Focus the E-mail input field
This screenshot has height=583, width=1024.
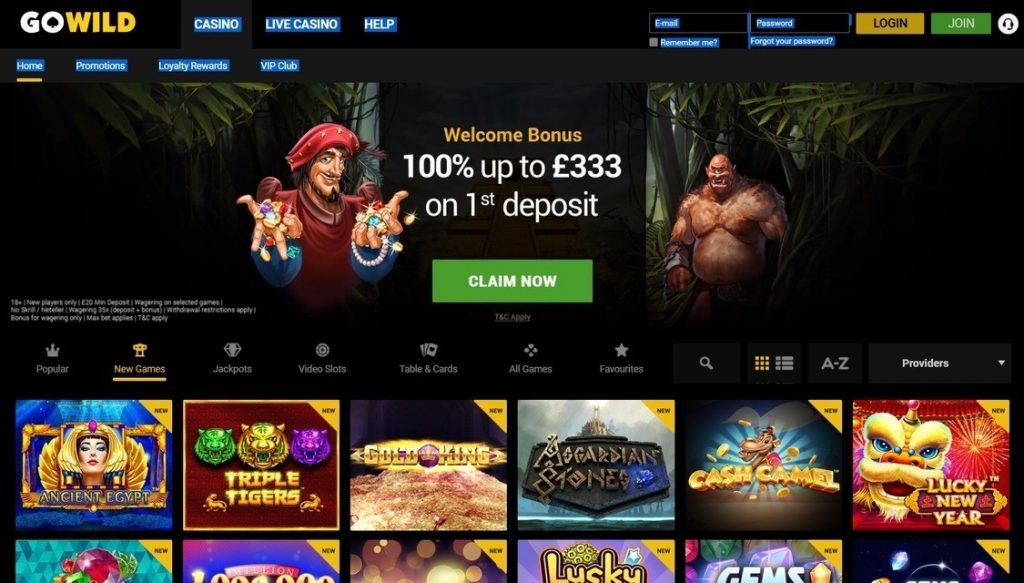click(699, 23)
